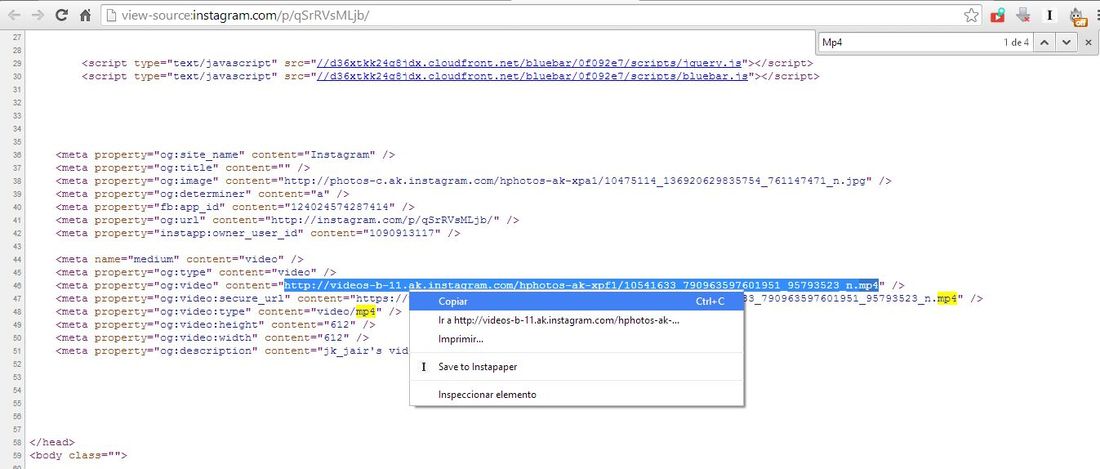Choose Copiar from the context menu
The width and height of the screenshot is (1100, 469).
[x=576, y=301]
